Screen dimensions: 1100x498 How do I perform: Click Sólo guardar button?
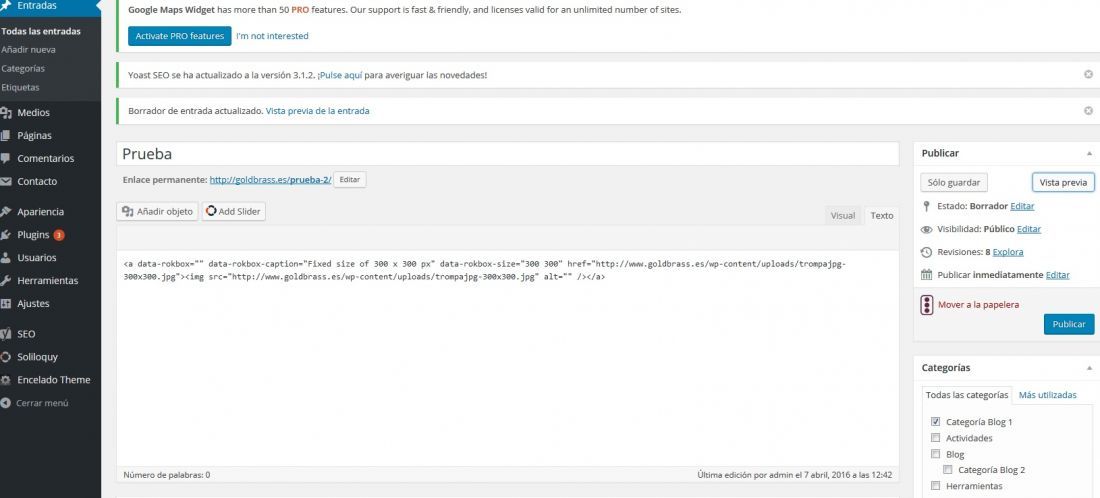[x=953, y=182]
